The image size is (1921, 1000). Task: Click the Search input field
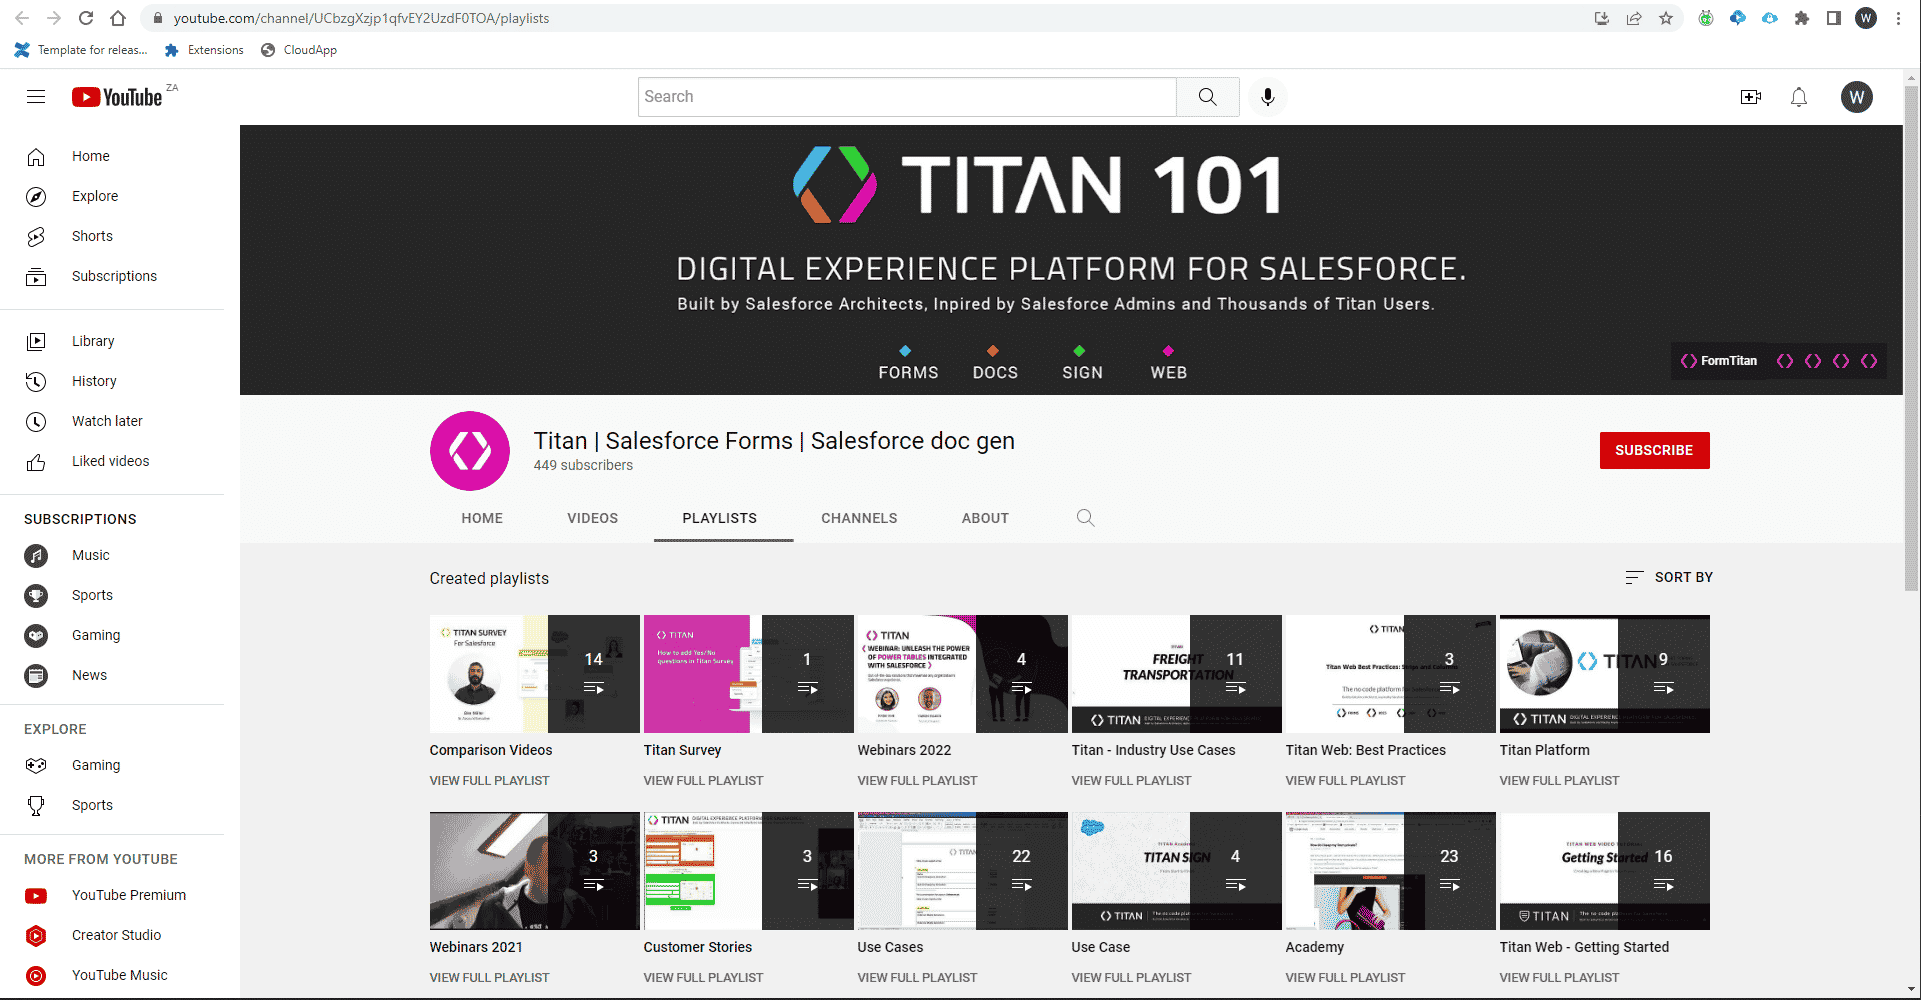pos(907,97)
